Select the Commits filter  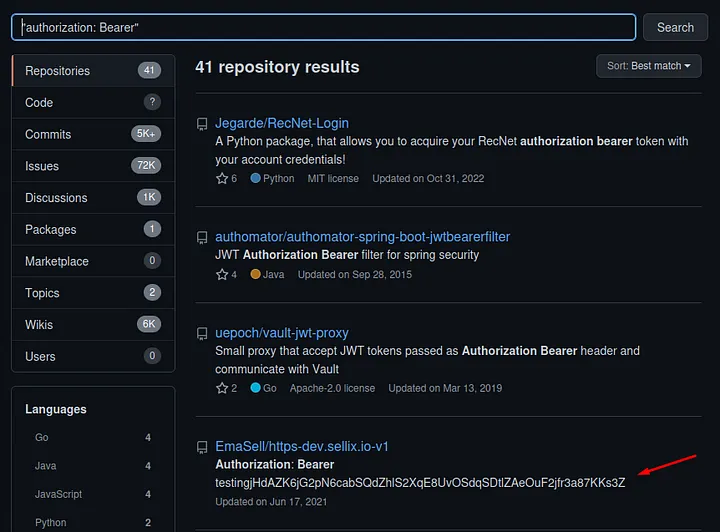coord(93,134)
